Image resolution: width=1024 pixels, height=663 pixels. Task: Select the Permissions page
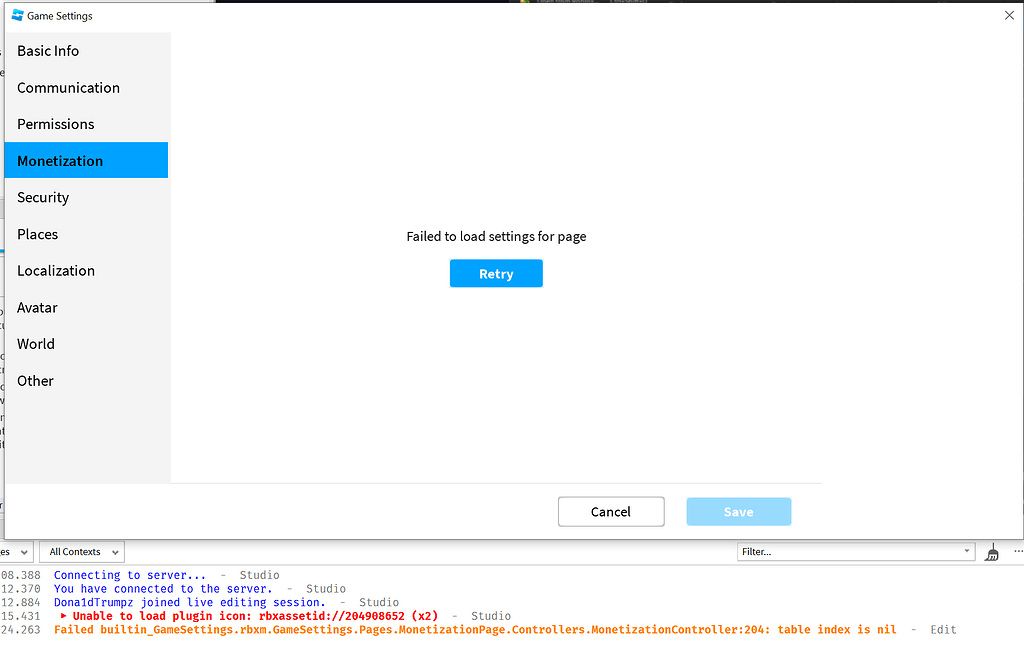[55, 123]
